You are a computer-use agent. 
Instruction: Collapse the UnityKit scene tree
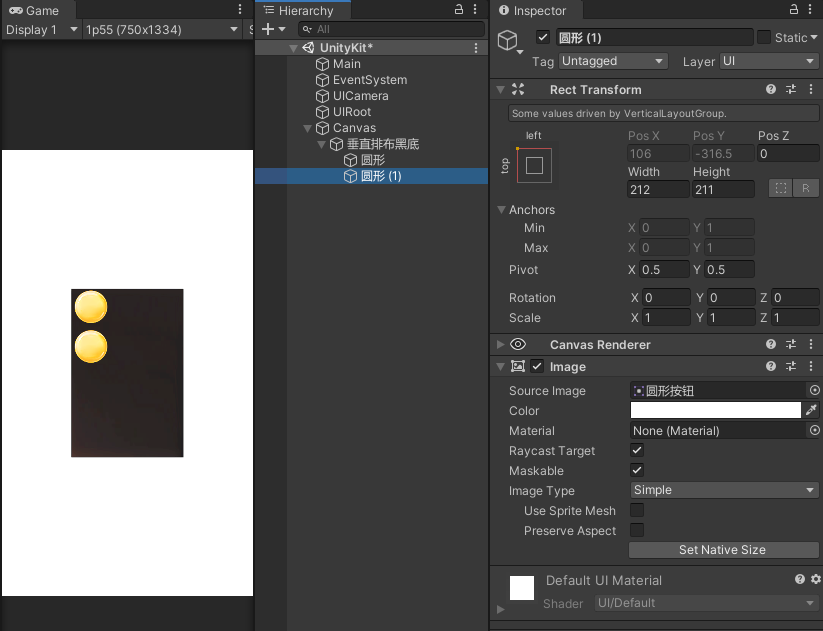click(x=293, y=48)
